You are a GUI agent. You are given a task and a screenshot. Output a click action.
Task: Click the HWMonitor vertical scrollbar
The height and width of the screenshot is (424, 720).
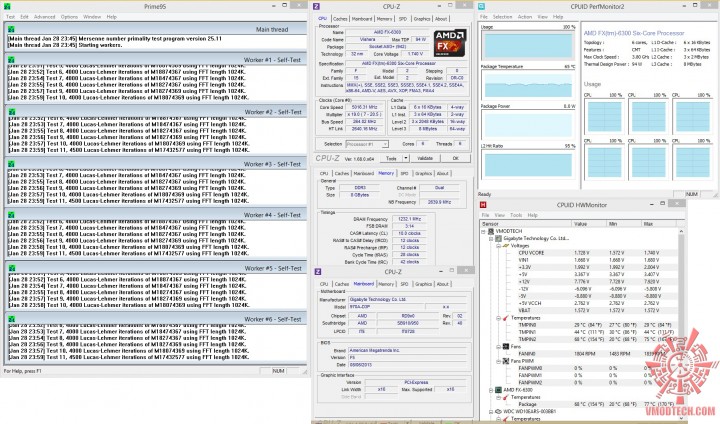click(x=681, y=322)
